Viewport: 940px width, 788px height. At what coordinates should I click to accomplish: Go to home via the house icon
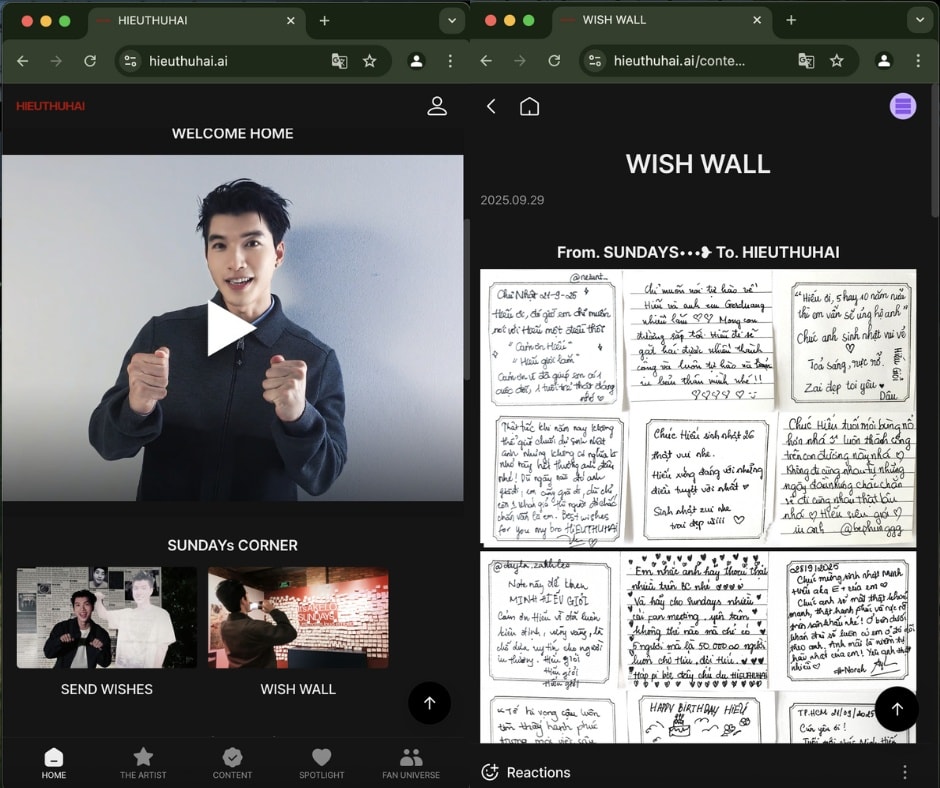[529, 106]
